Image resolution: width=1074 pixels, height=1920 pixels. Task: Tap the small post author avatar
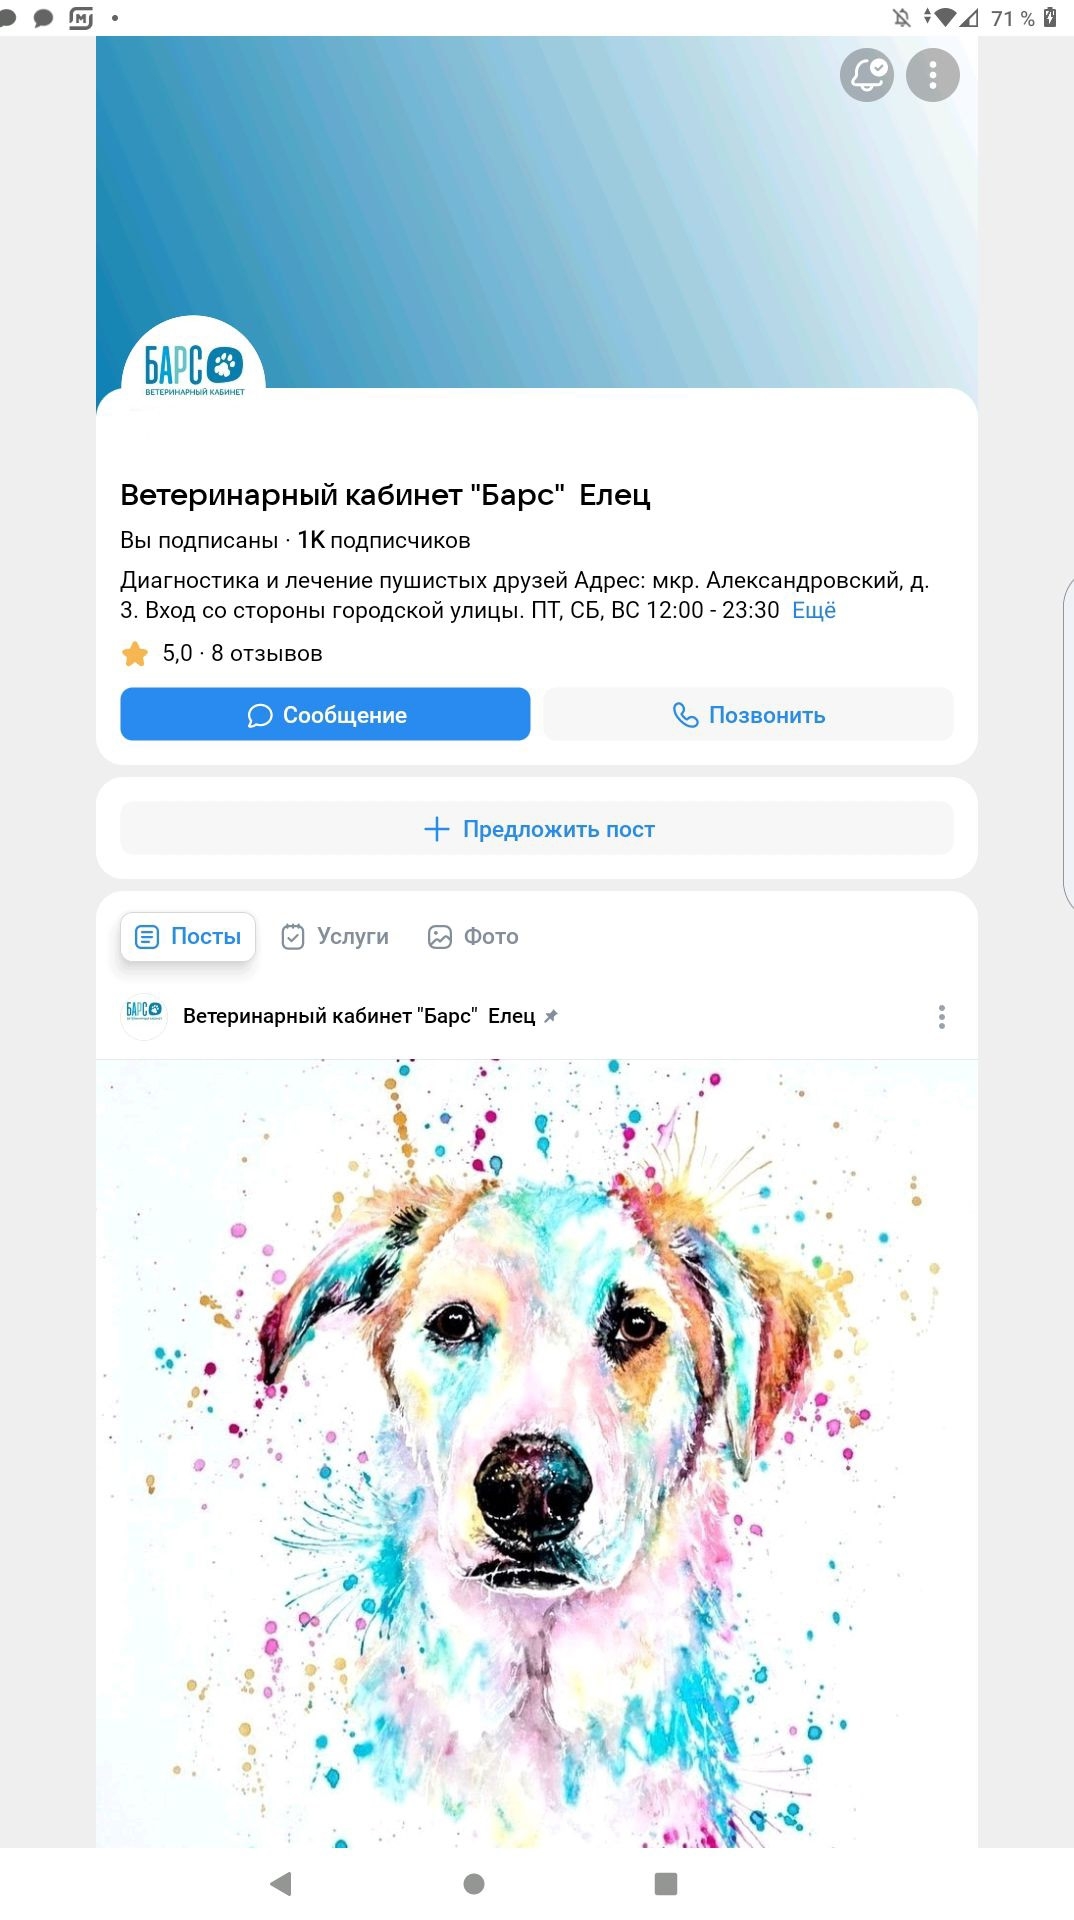[x=144, y=1016]
